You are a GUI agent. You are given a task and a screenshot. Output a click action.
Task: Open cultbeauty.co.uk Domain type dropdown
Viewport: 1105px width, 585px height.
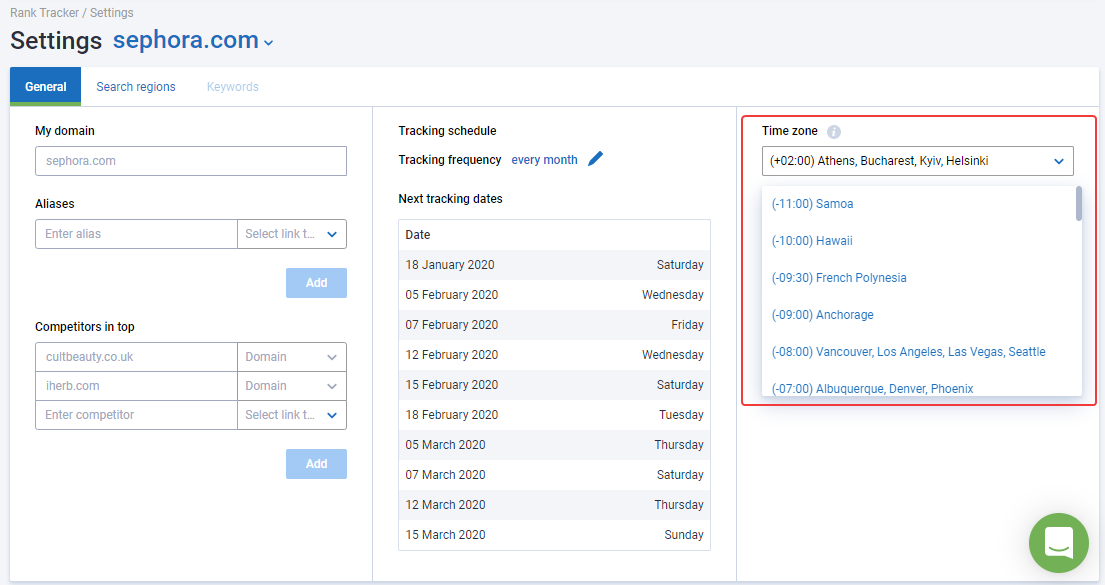[x=292, y=357]
